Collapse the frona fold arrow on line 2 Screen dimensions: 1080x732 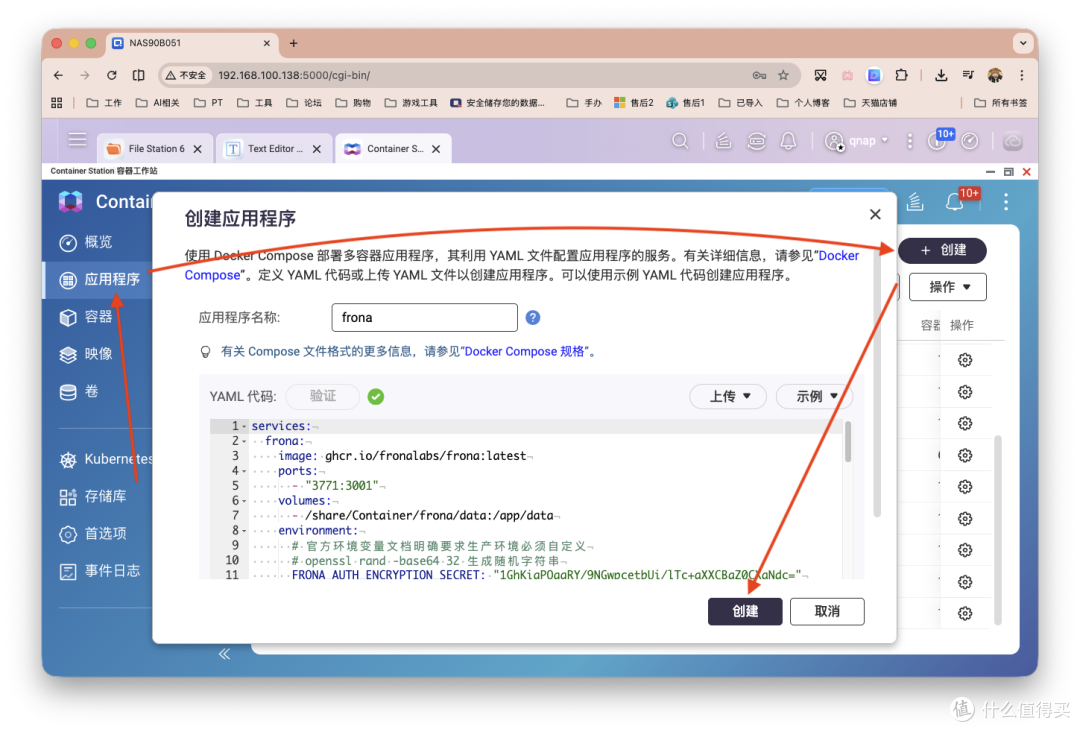click(245, 441)
